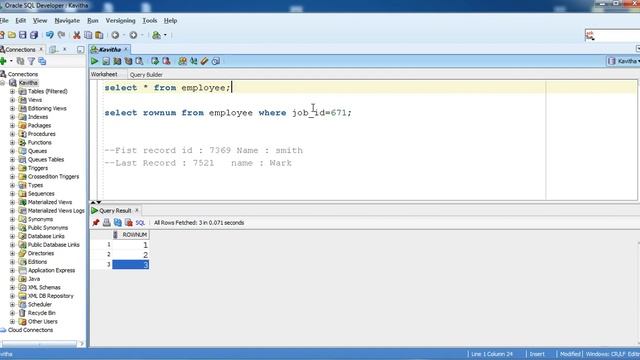This screenshot has height=360, width=640.
Task: Click the SQL link in Query Result toolbar
Action: coord(140,223)
